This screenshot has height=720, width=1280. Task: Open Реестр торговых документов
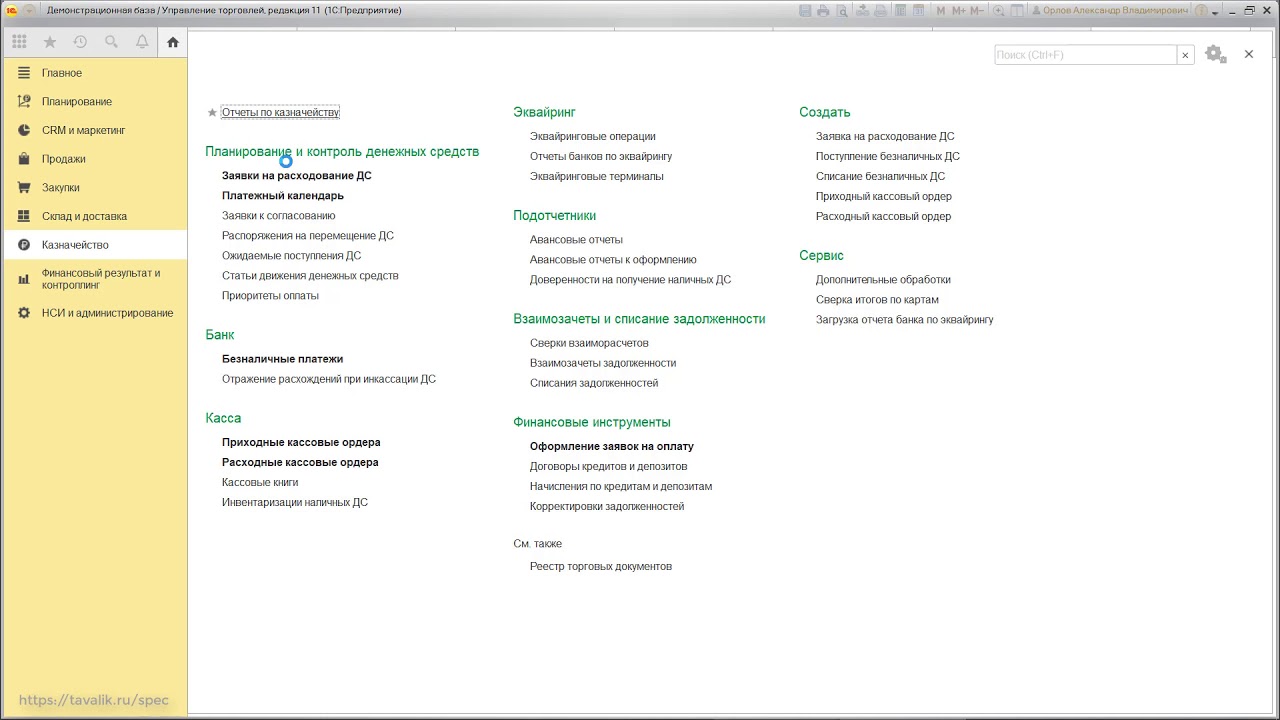pyautogui.click(x=600, y=566)
